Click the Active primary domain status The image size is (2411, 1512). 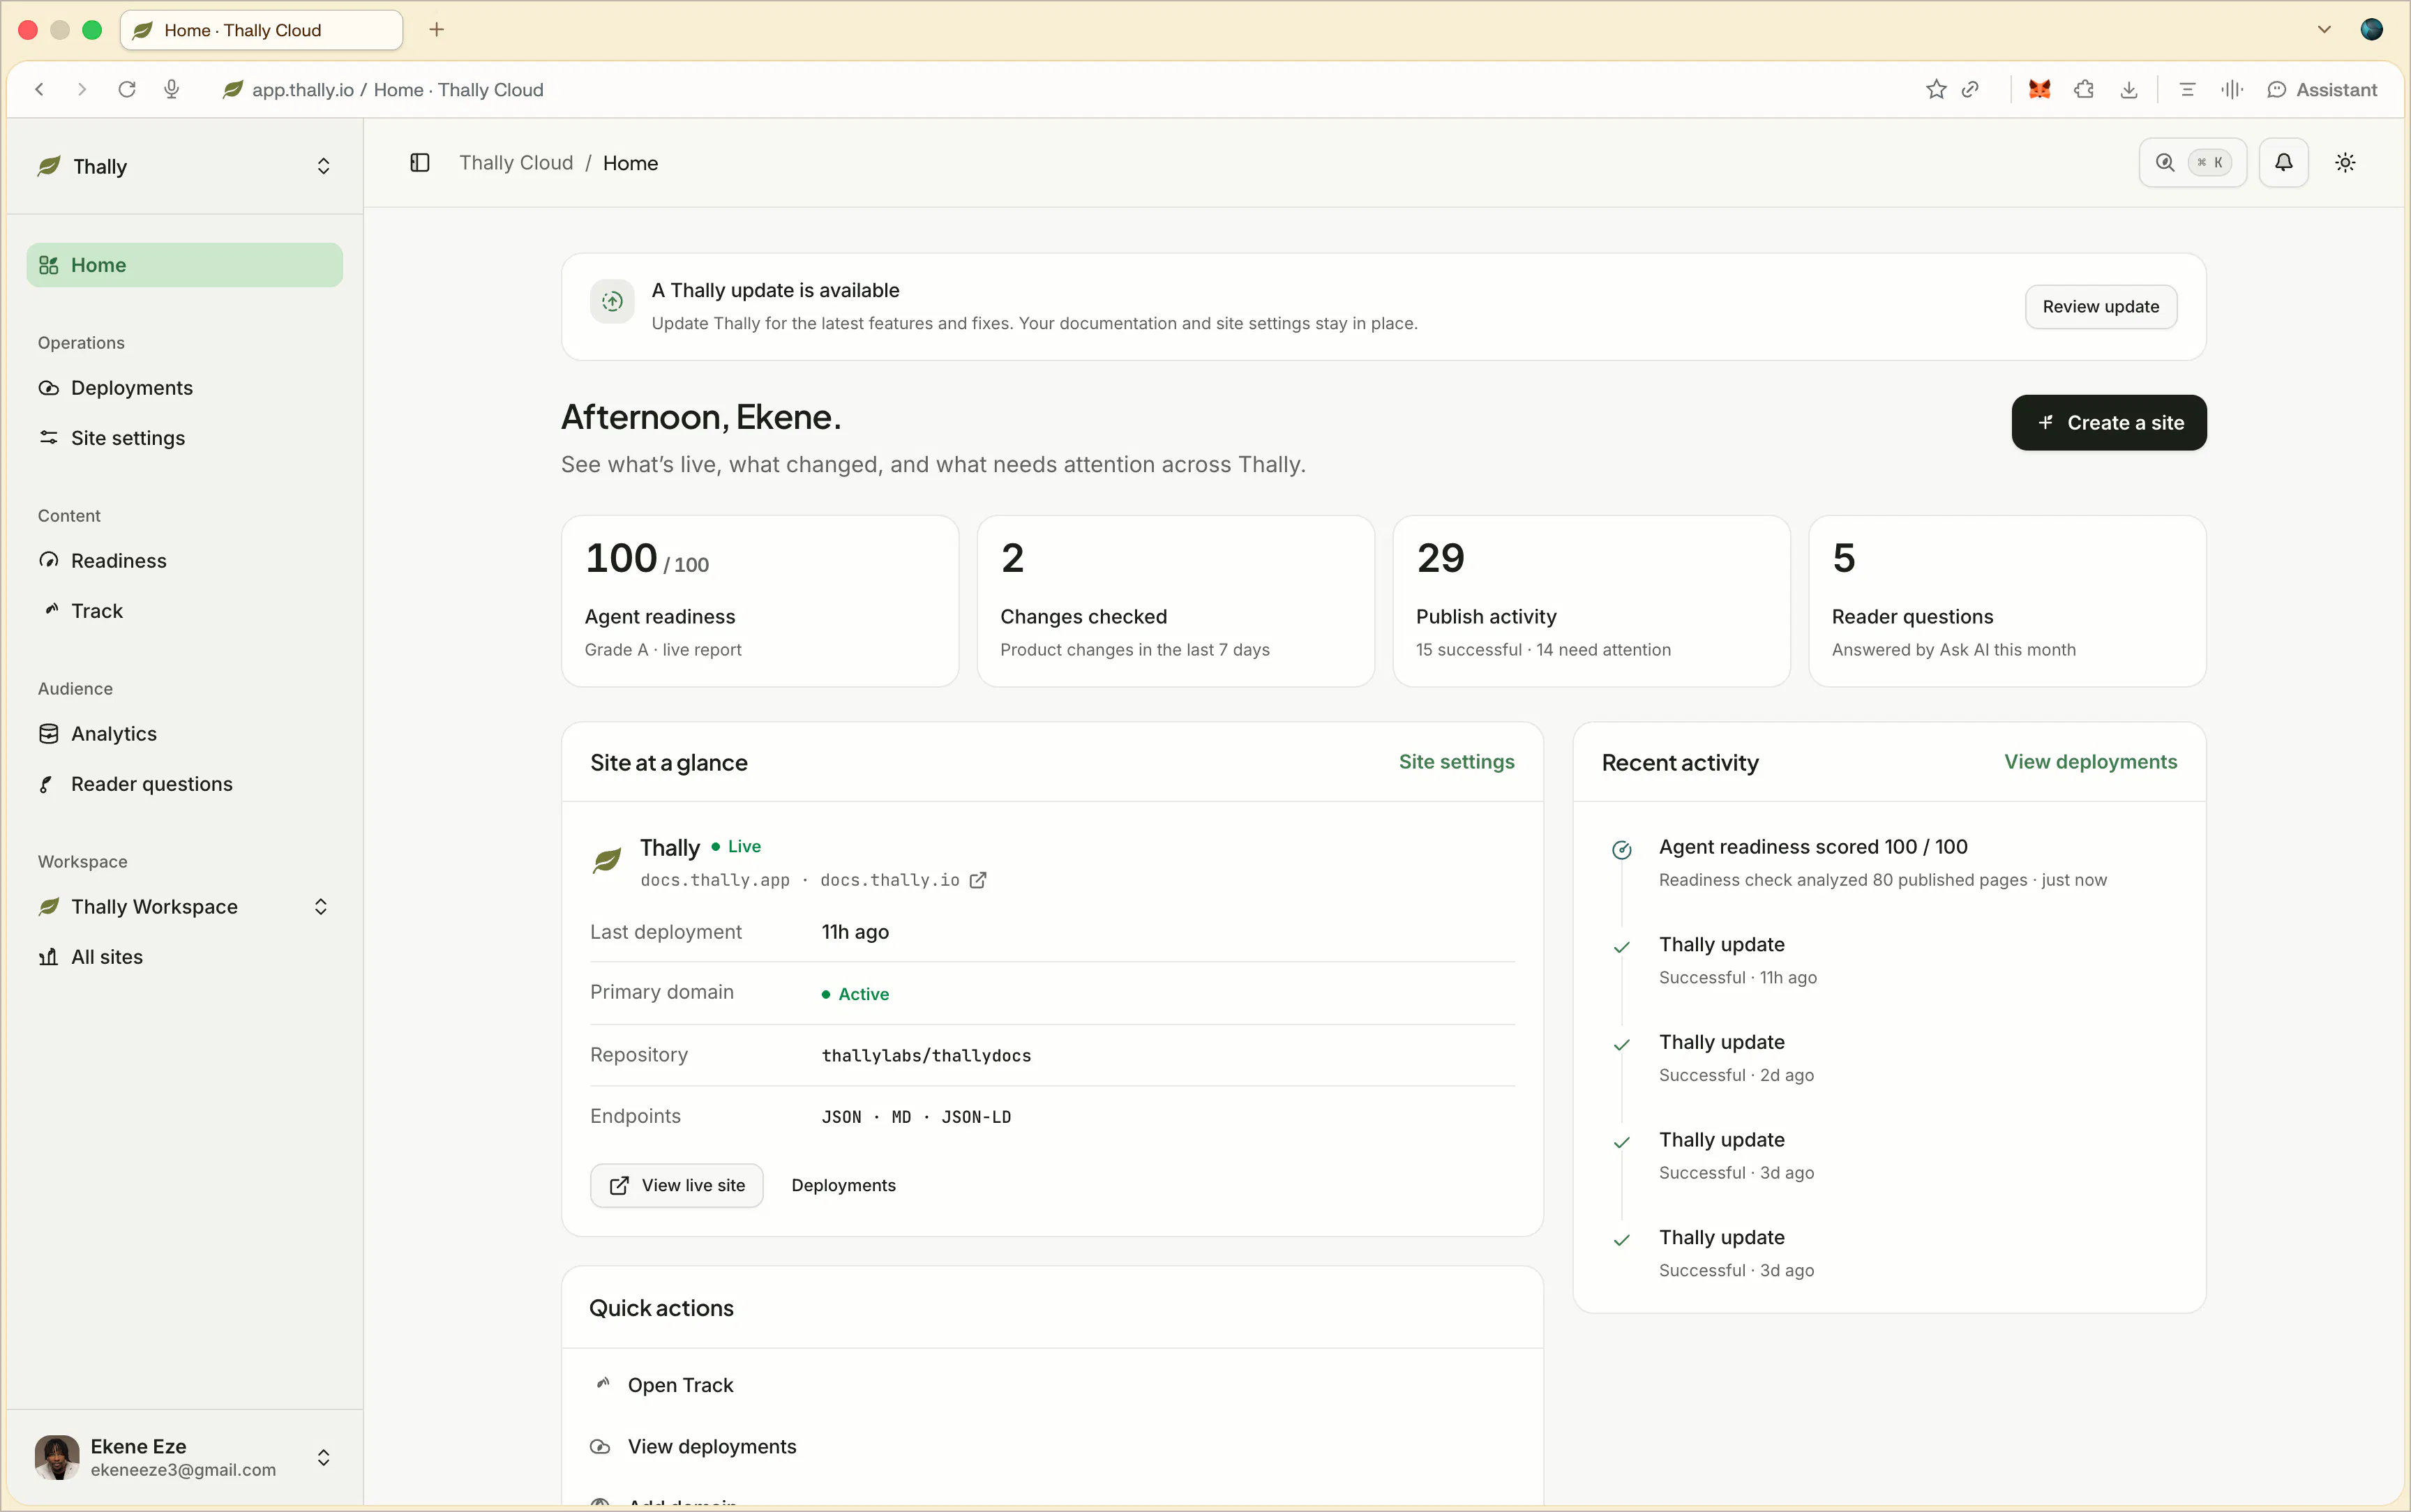(855, 994)
